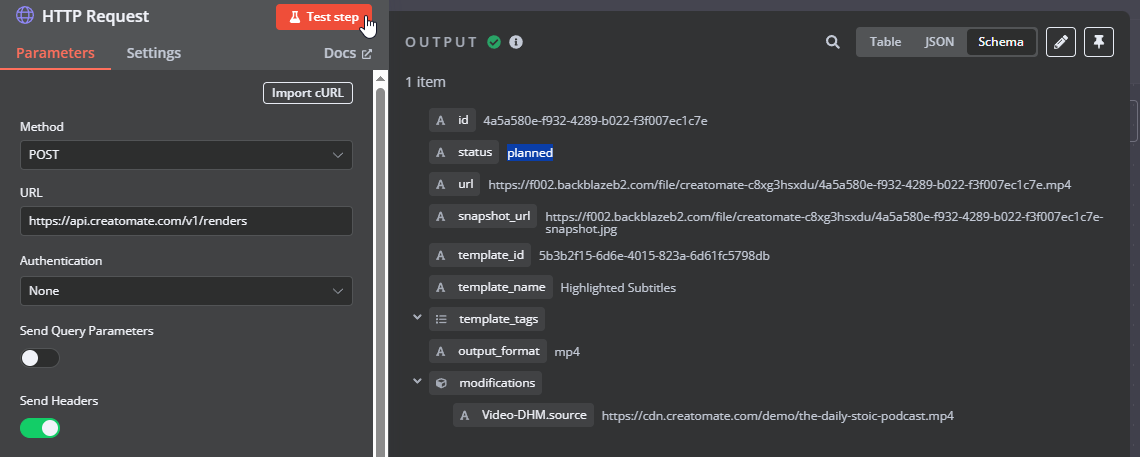Select the Schema output view

(1000, 42)
